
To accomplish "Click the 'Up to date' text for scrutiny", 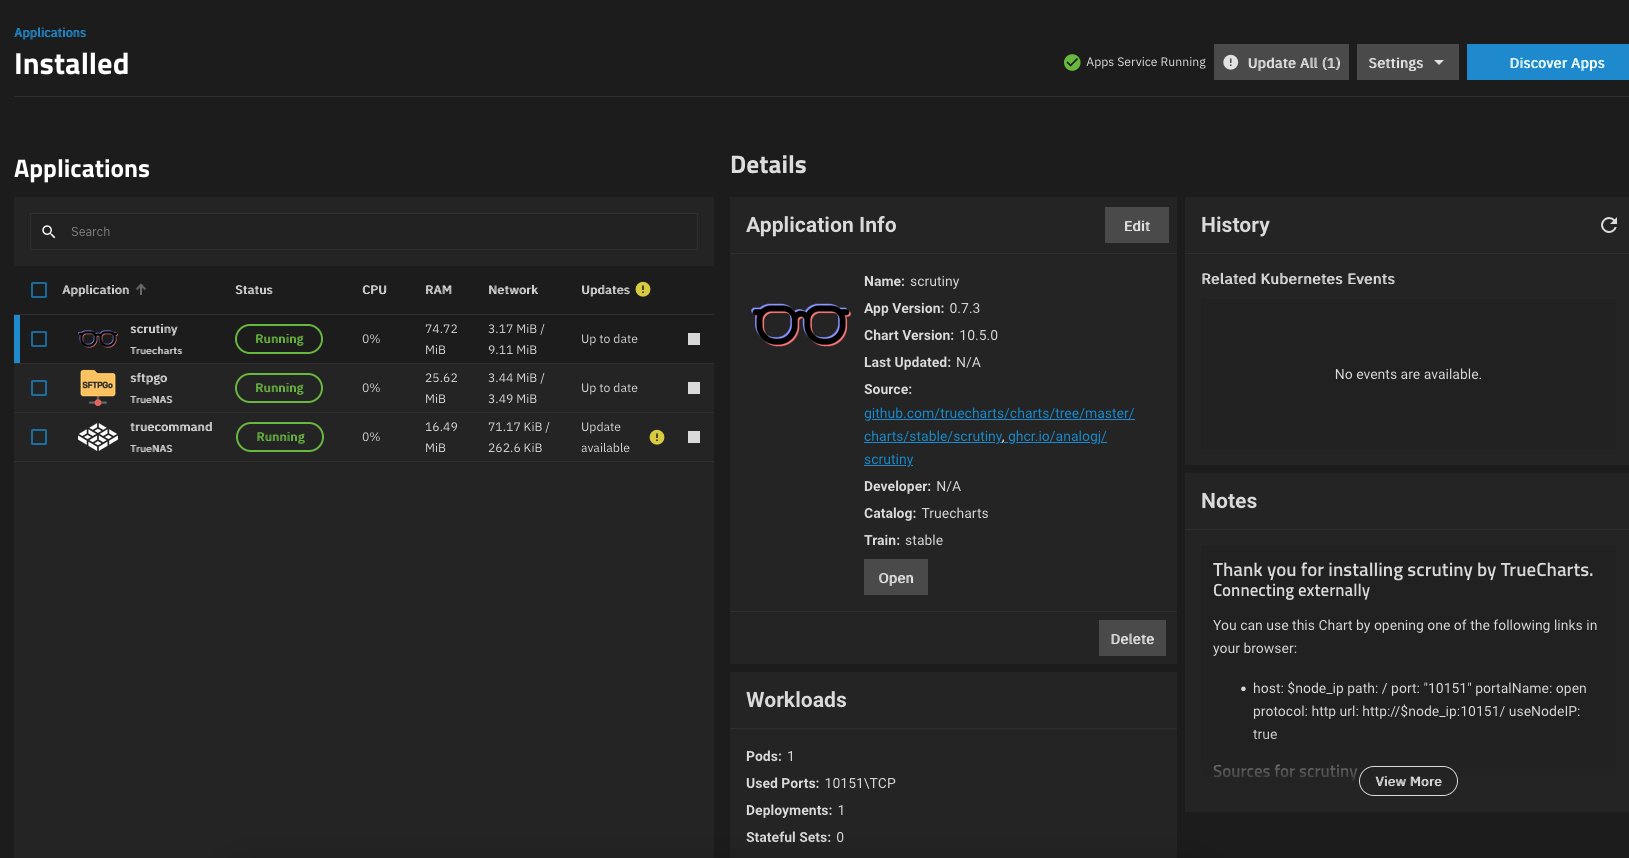I will coord(609,339).
